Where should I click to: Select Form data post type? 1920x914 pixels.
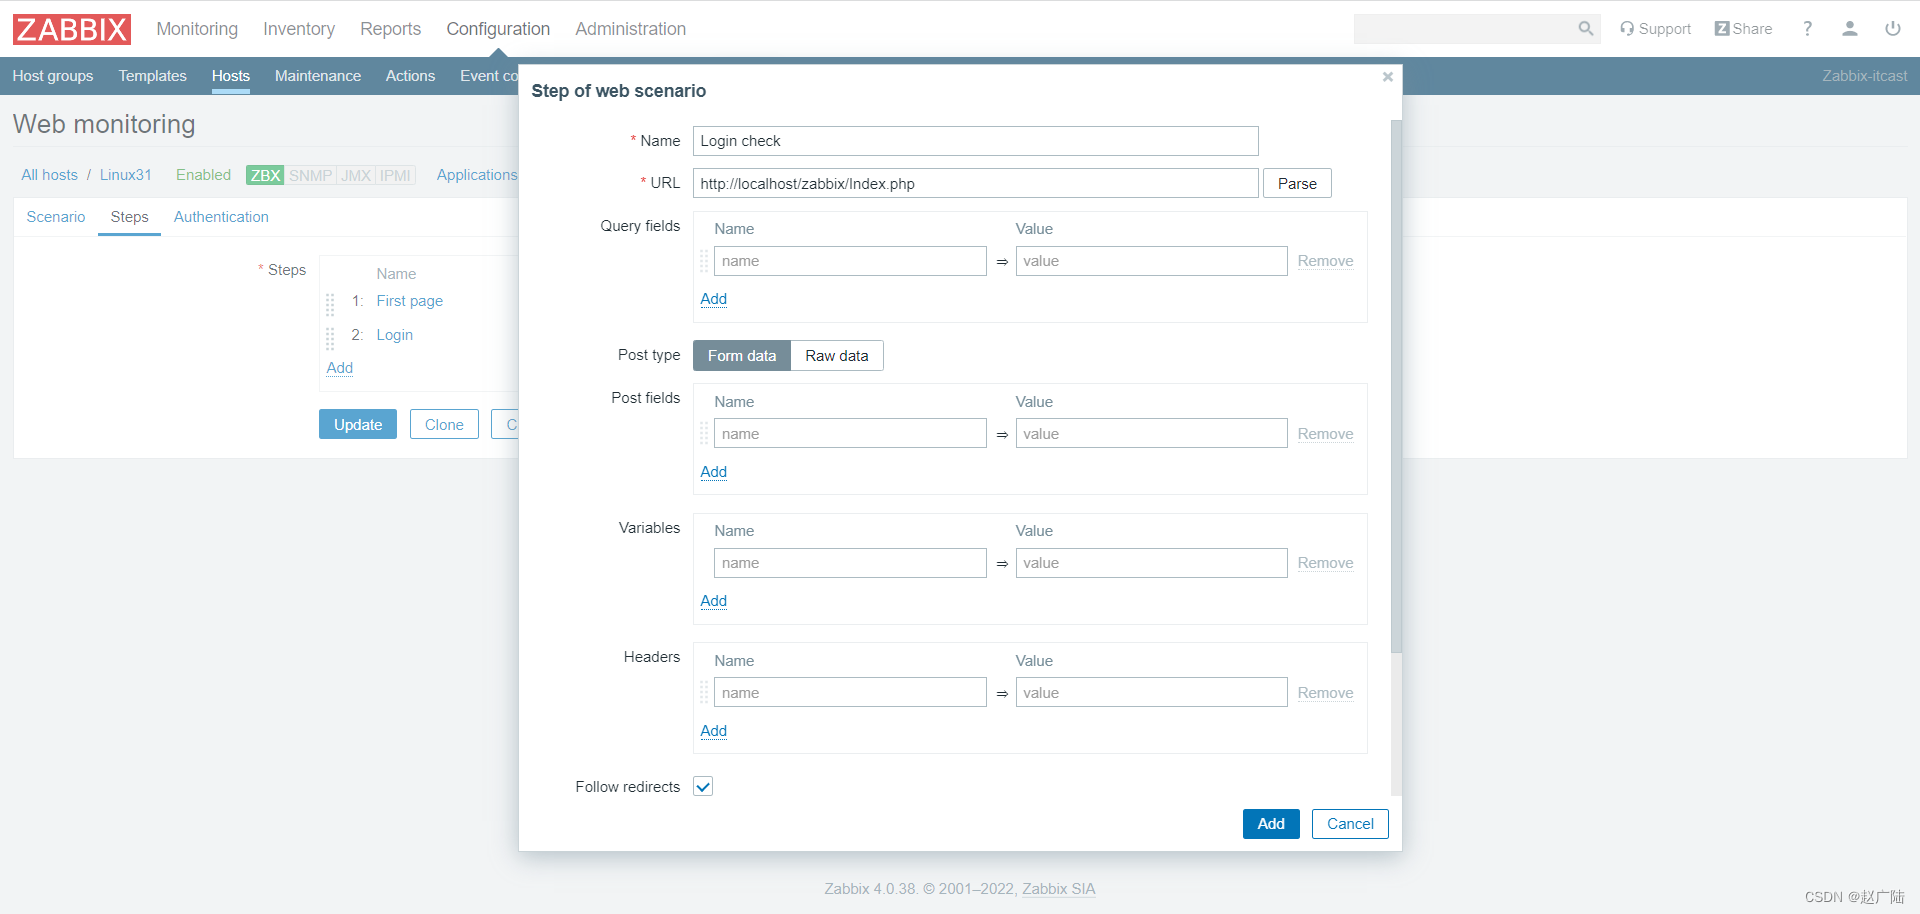(x=742, y=356)
